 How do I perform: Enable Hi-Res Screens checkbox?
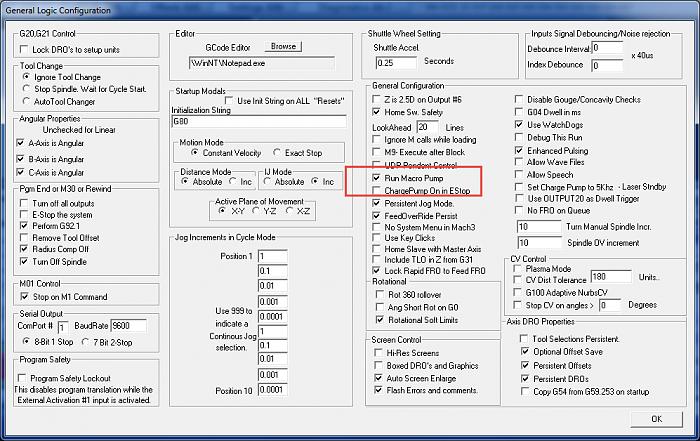pos(378,354)
